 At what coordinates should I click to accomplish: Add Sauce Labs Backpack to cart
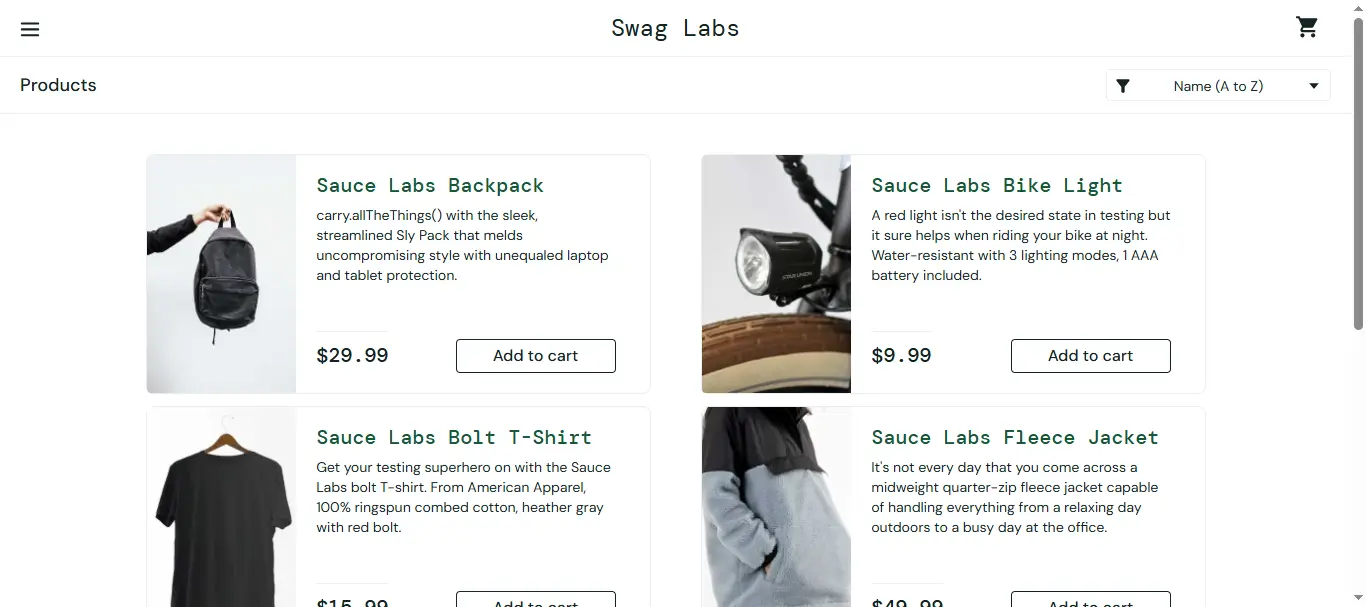[x=535, y=356]
